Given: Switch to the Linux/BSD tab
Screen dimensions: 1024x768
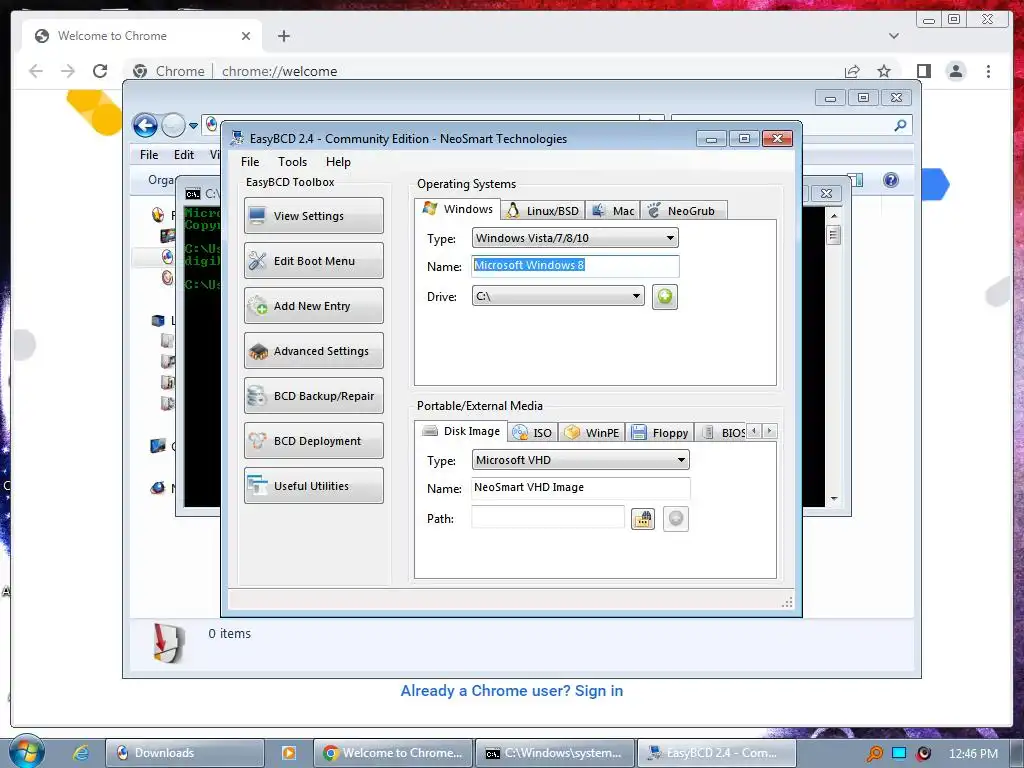Looking at the screenshot, I should coord(543,210).
